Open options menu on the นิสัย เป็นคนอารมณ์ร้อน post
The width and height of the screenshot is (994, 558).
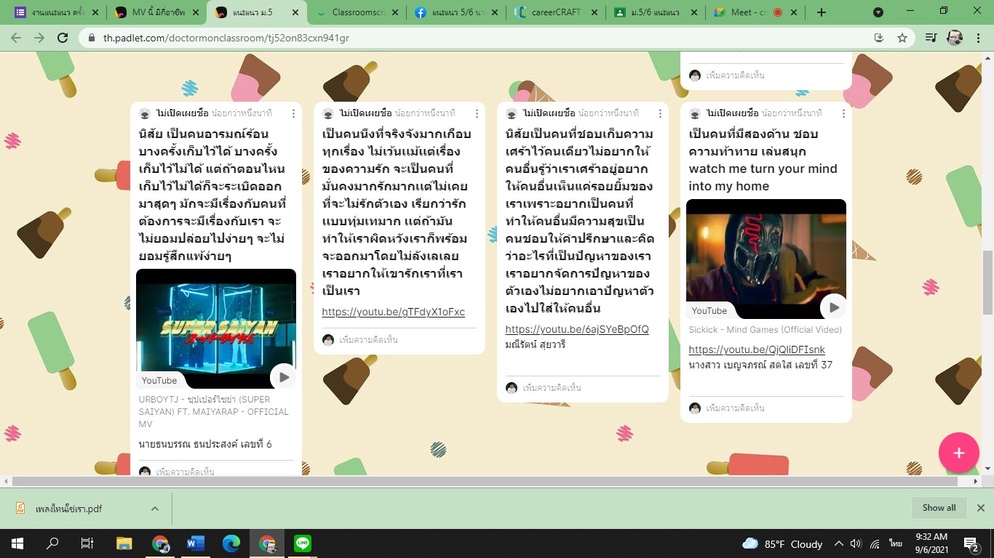[293, 114]
